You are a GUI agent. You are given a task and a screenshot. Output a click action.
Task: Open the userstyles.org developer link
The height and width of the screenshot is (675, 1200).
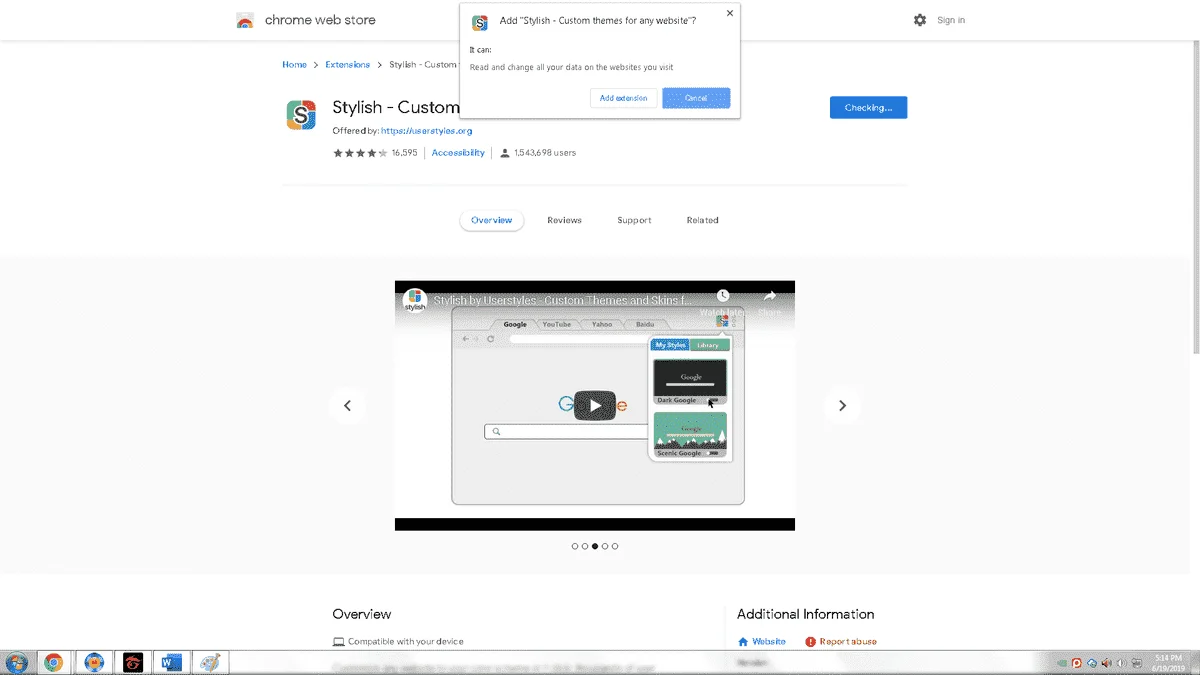(x=426, y=131)
